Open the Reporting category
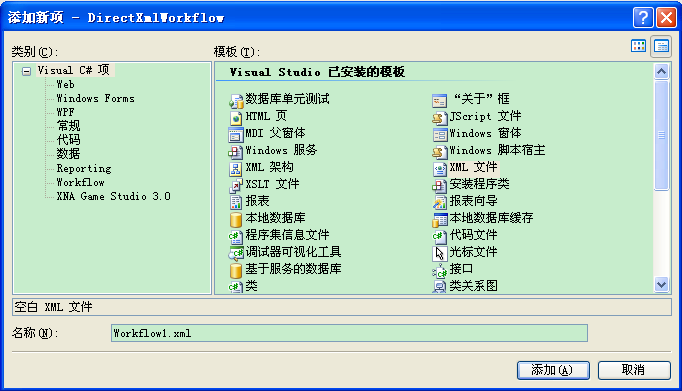Viewport: 682px width, 391px height. [84, 168]
